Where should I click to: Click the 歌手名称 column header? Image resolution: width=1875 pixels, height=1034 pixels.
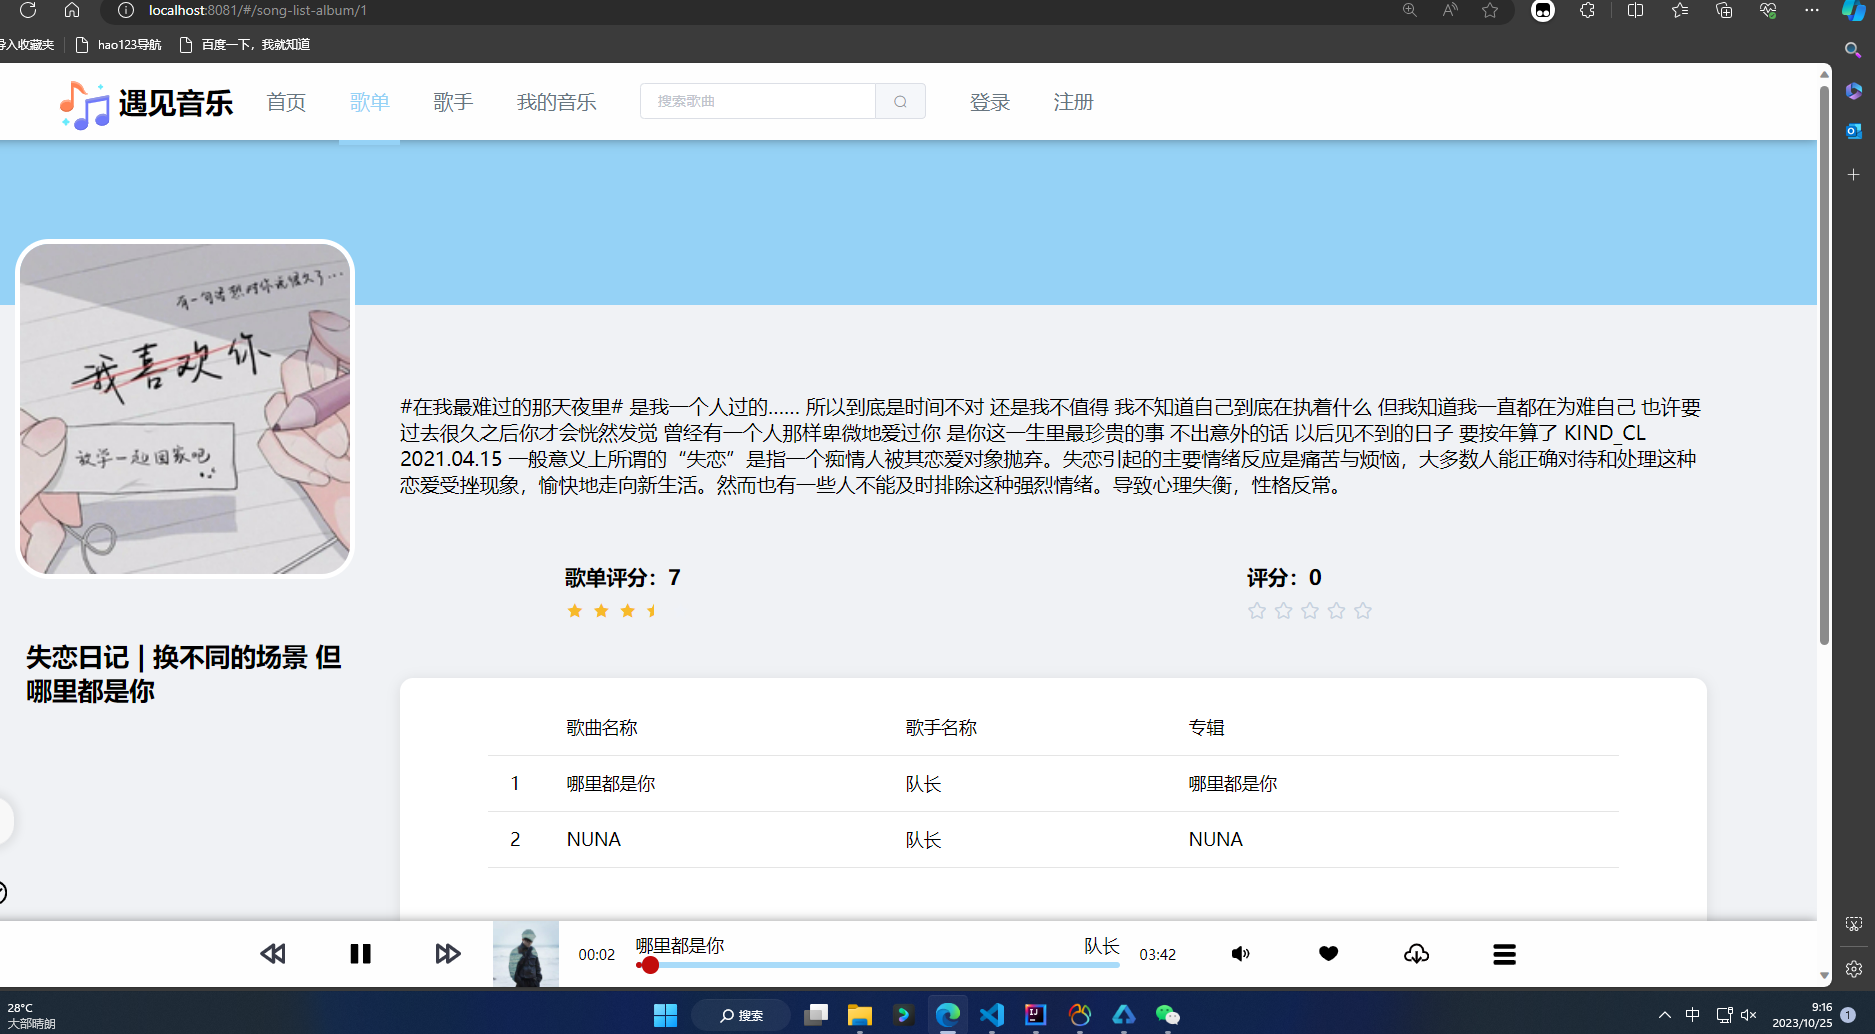[x=941, y=728]
